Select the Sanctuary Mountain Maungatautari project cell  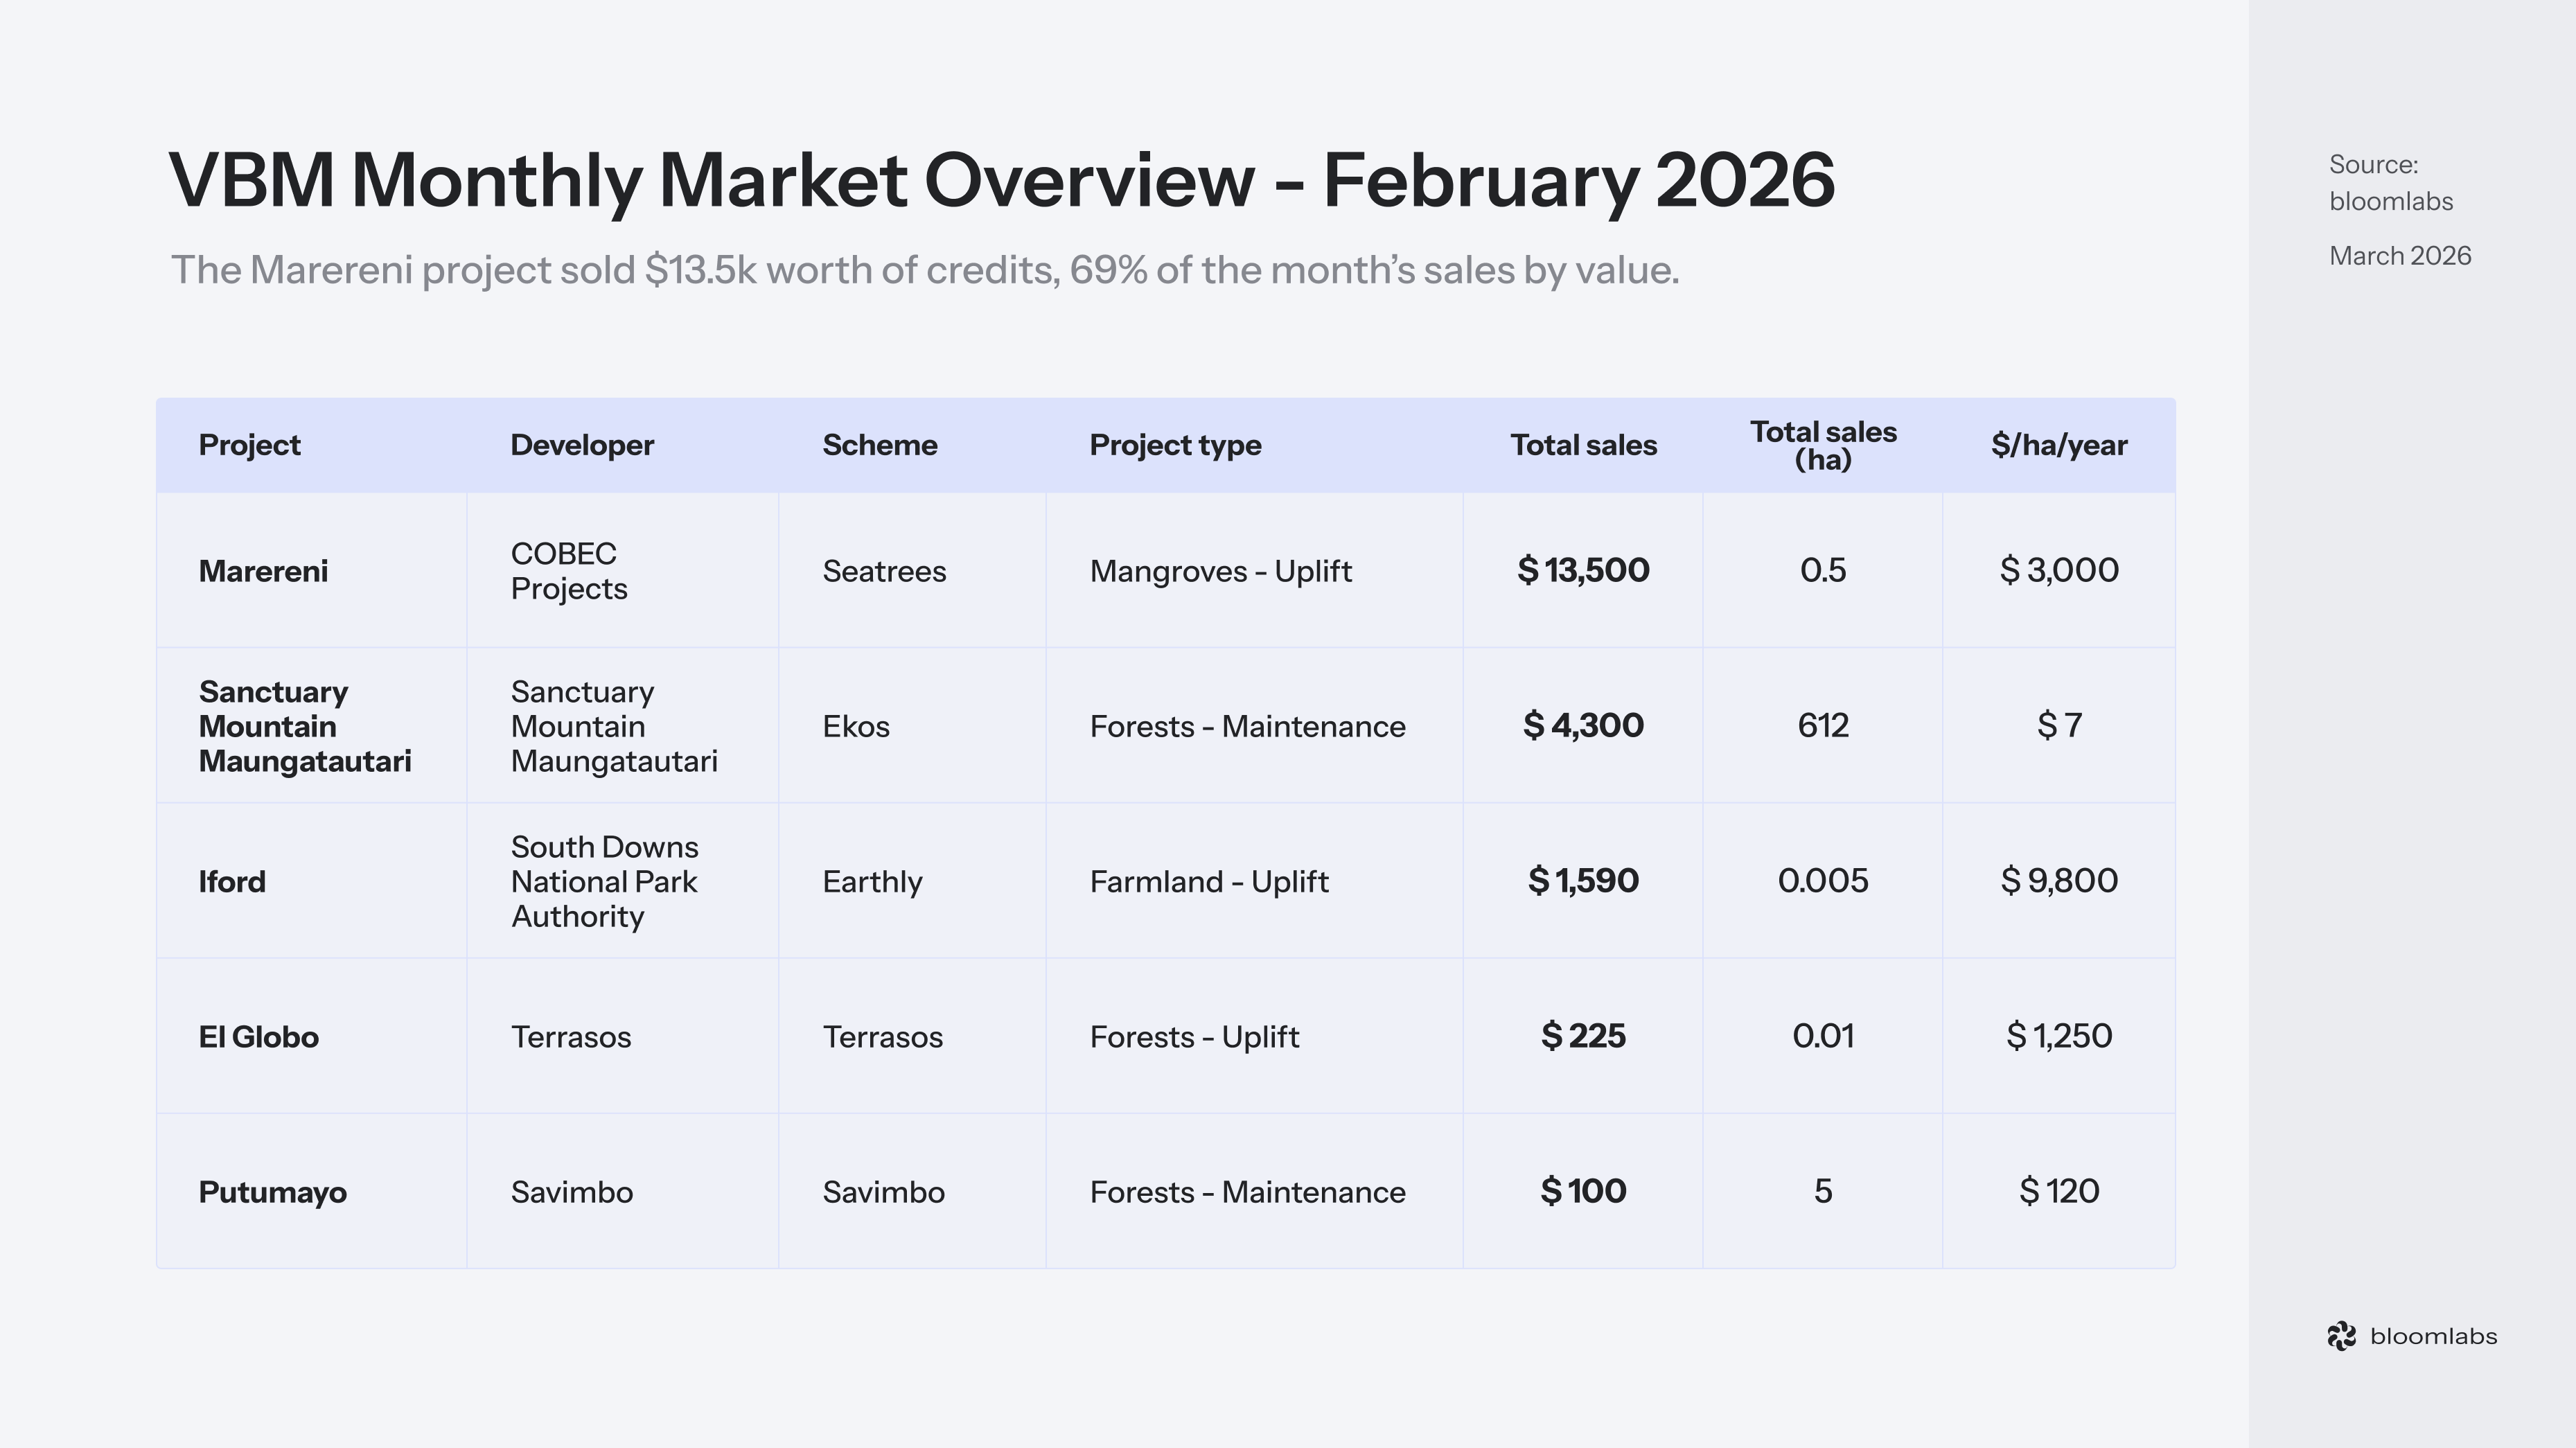point(304,726)
